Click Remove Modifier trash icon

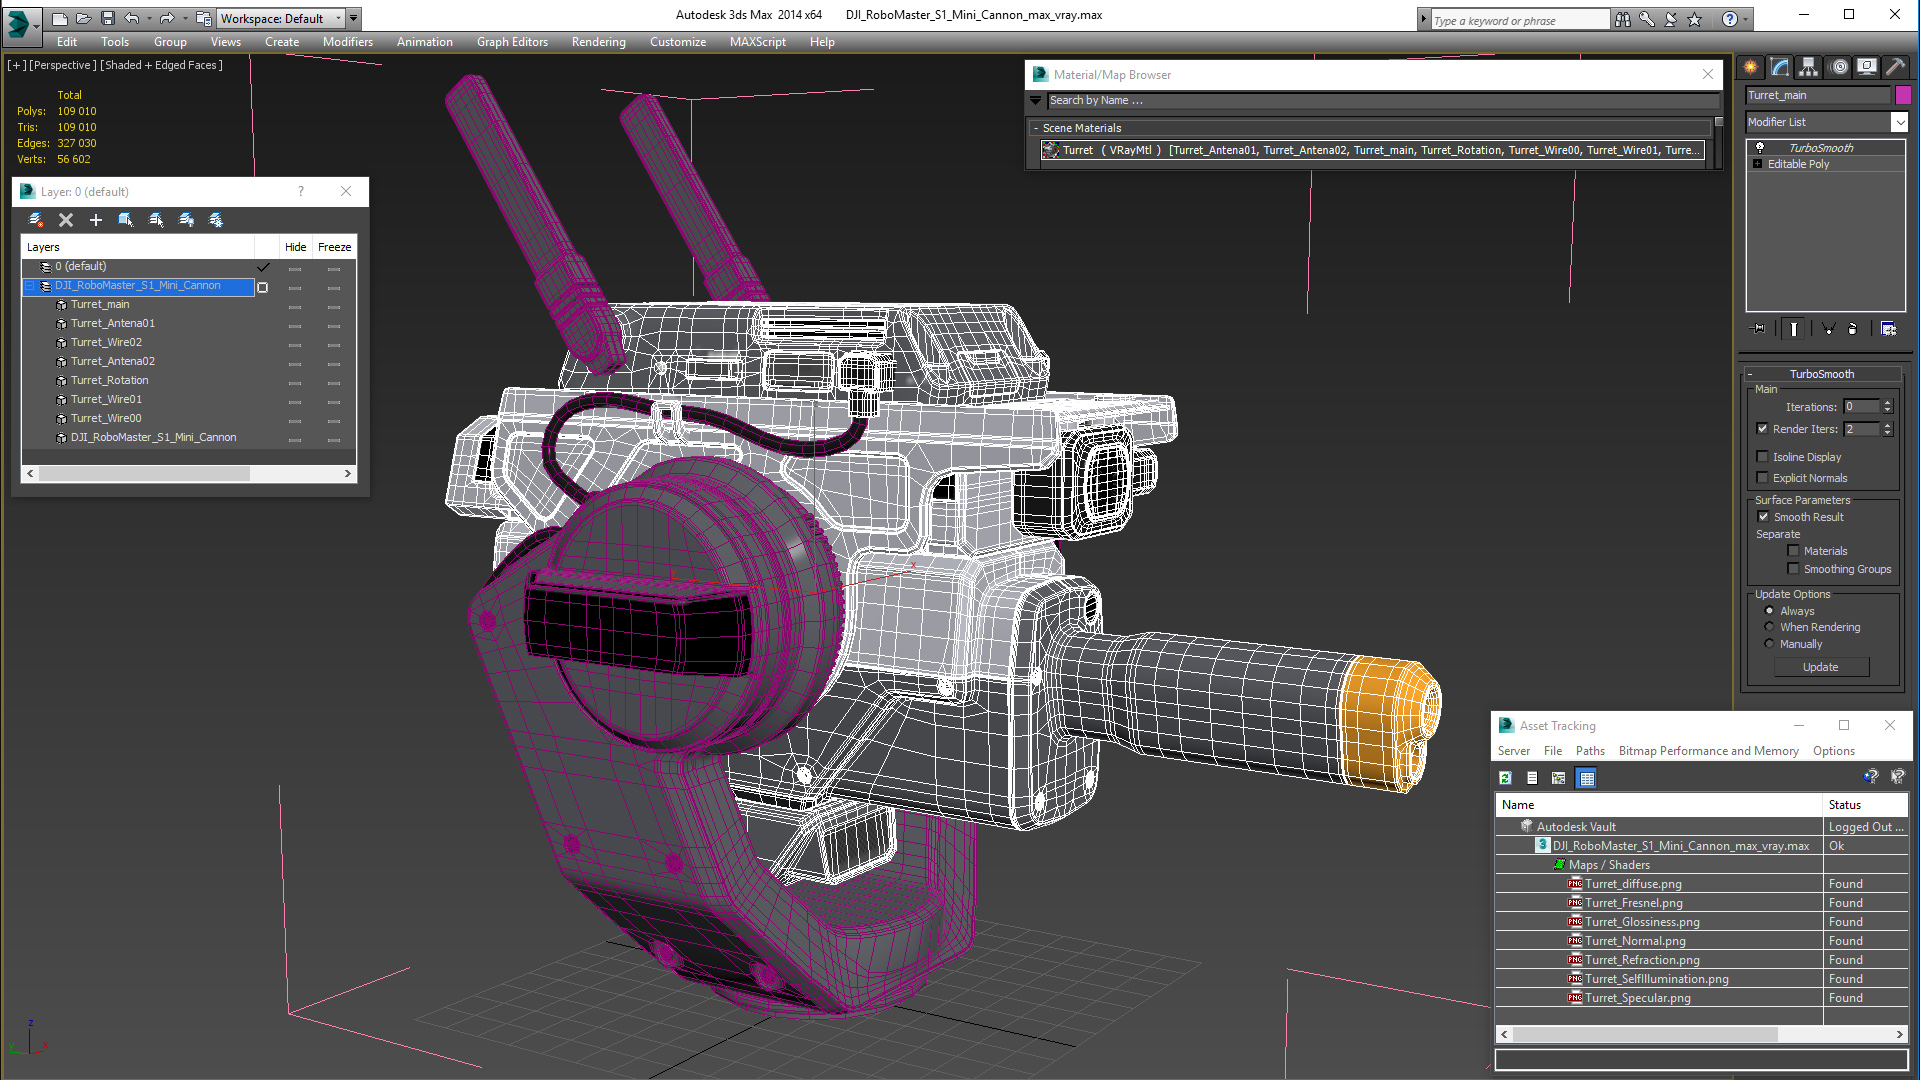[x=1853, y=329]
